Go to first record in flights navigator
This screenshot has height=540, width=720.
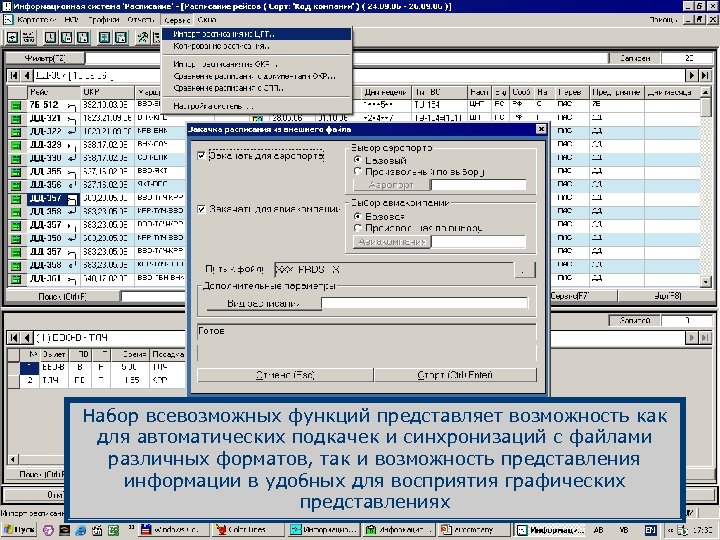point(14,75)
